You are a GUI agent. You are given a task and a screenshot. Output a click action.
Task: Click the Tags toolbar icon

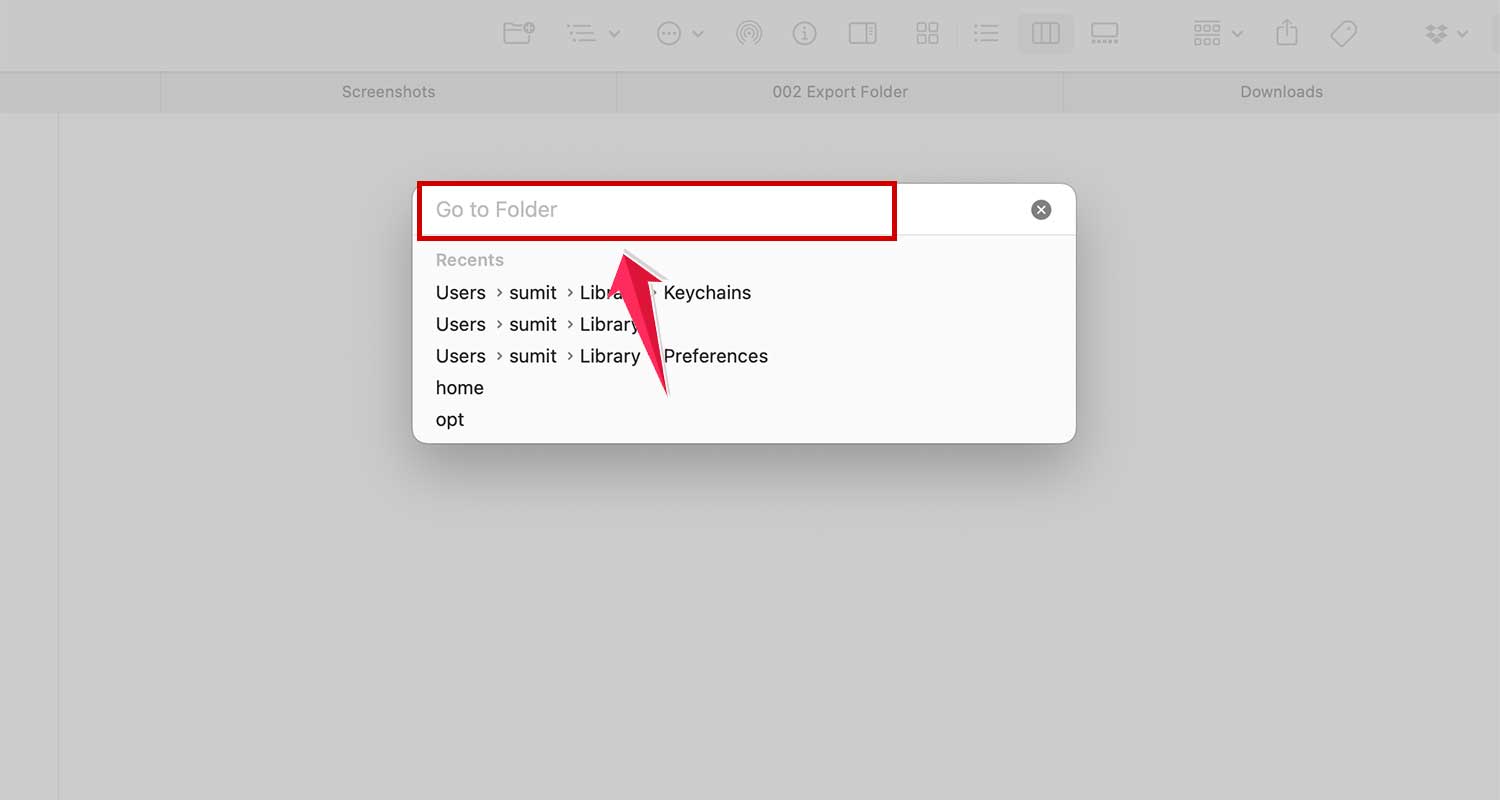[x=1343, y=33]
